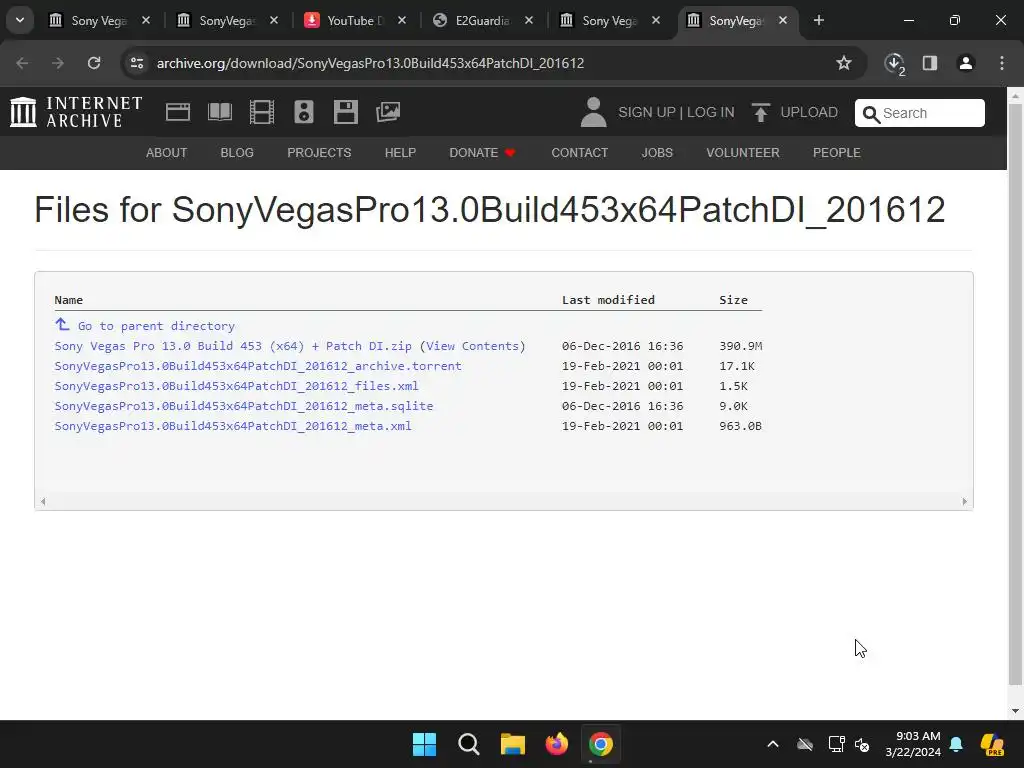
Task: Open the _meta.sqlite link
Action: click(x=244, y=406)
